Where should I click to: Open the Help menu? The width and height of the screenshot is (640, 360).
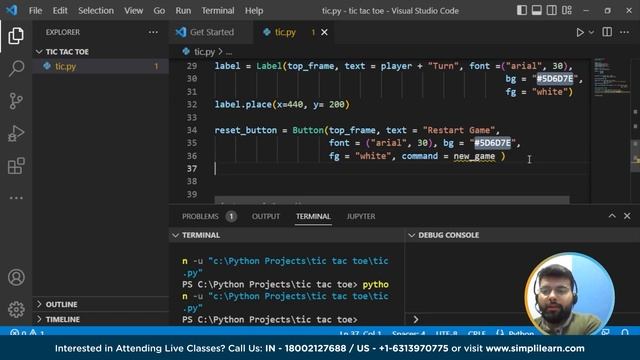click(254, 11)
